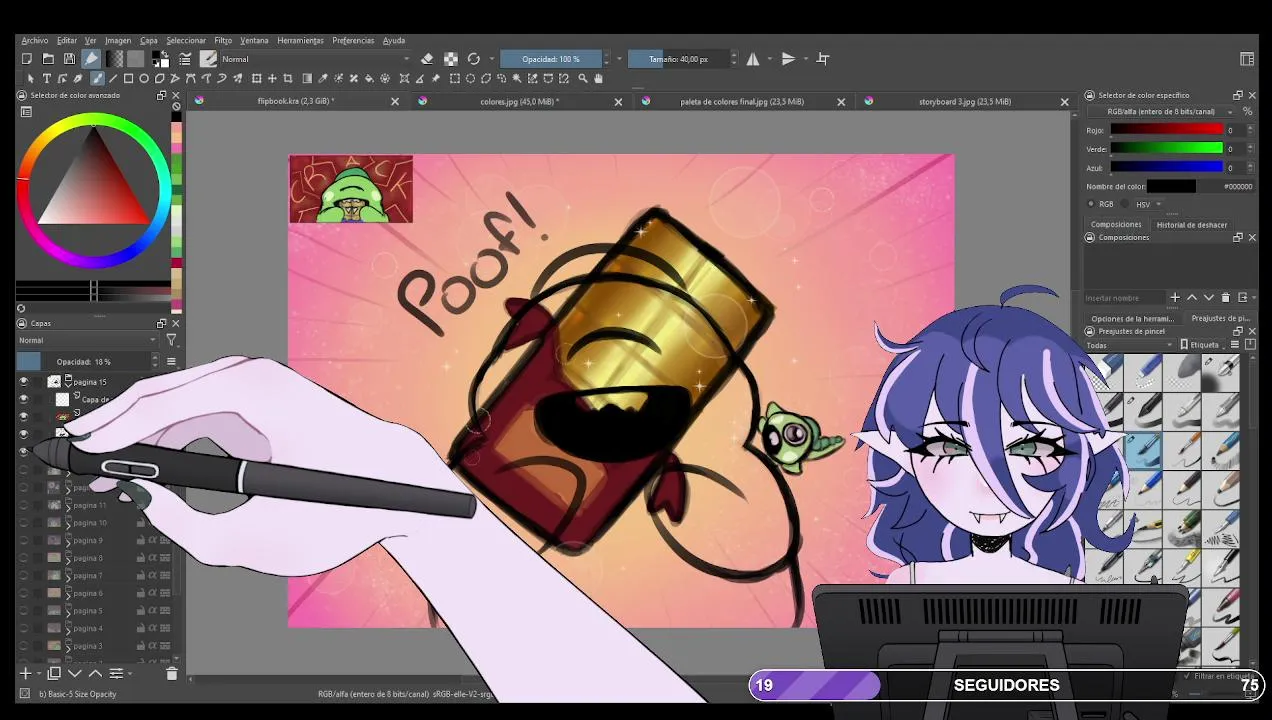The height and width of the screenshot is (720, 1272).
Task: Open the brush editor settings icon
Action: tap(185, 59)
